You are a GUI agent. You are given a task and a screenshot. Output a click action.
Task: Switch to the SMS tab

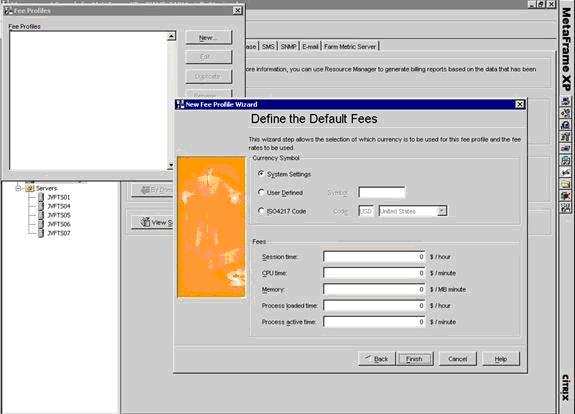point(268,47)
